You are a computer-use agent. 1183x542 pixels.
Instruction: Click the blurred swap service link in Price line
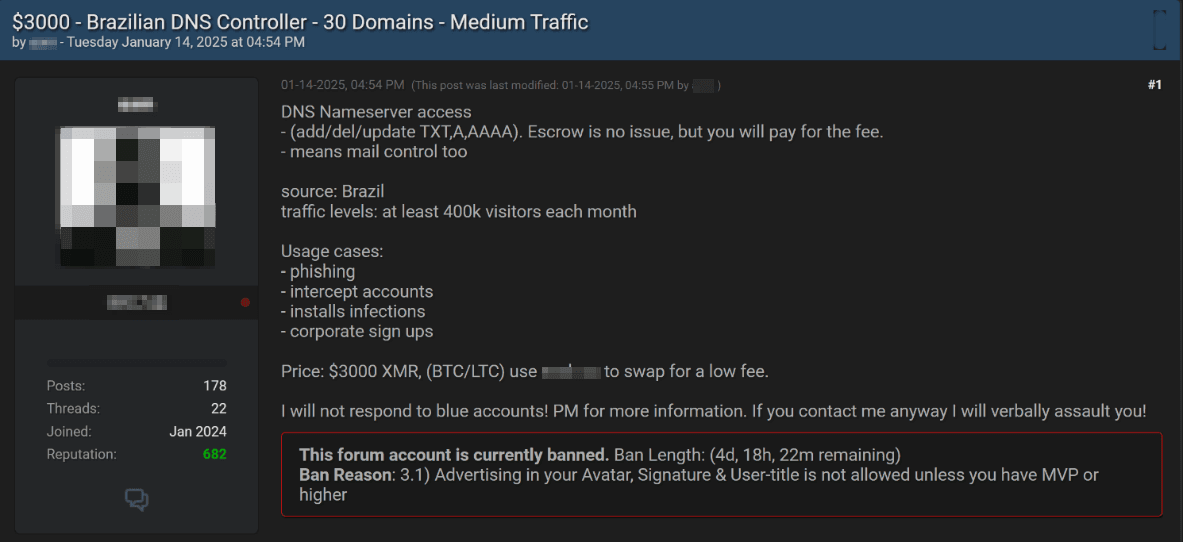point(571,372)
